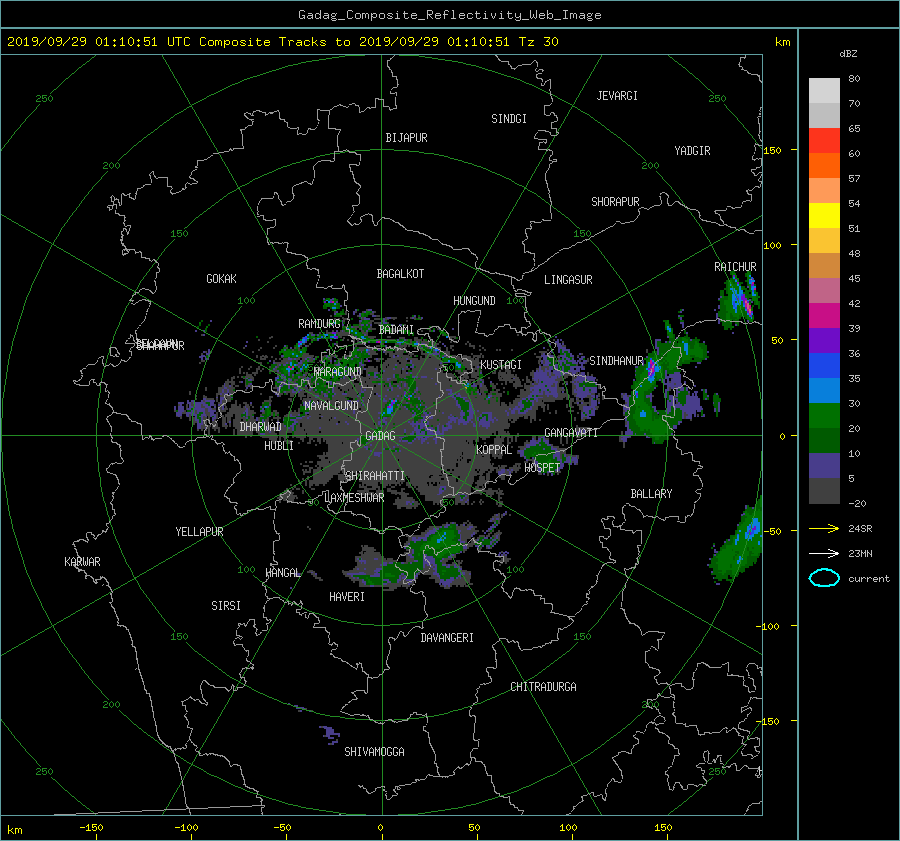The image size is (900, 841).
Task: Pick the green 20 dBZ swatch
Action: point(824,416)
